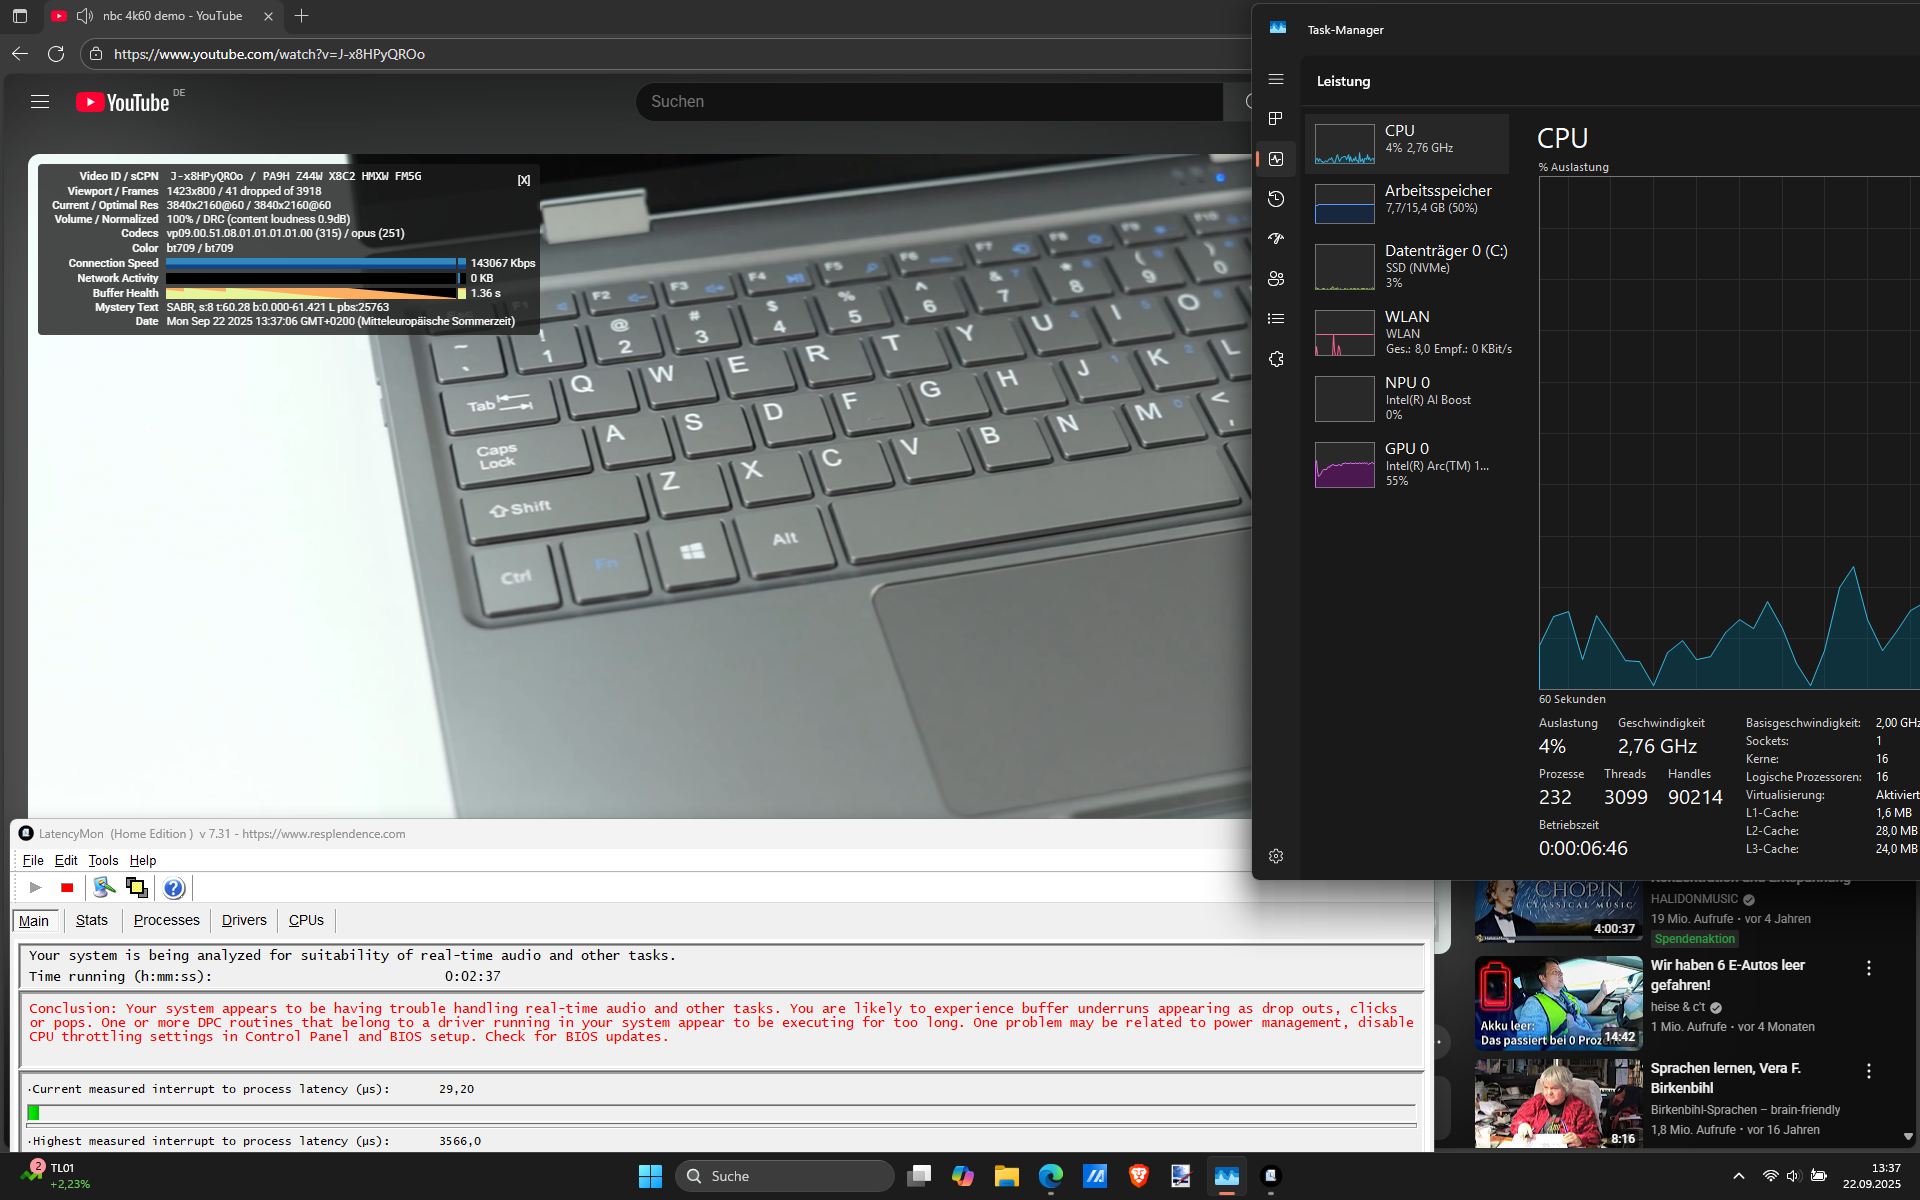Open Services puzzle icon in Task Manager

coord(1275,359)
